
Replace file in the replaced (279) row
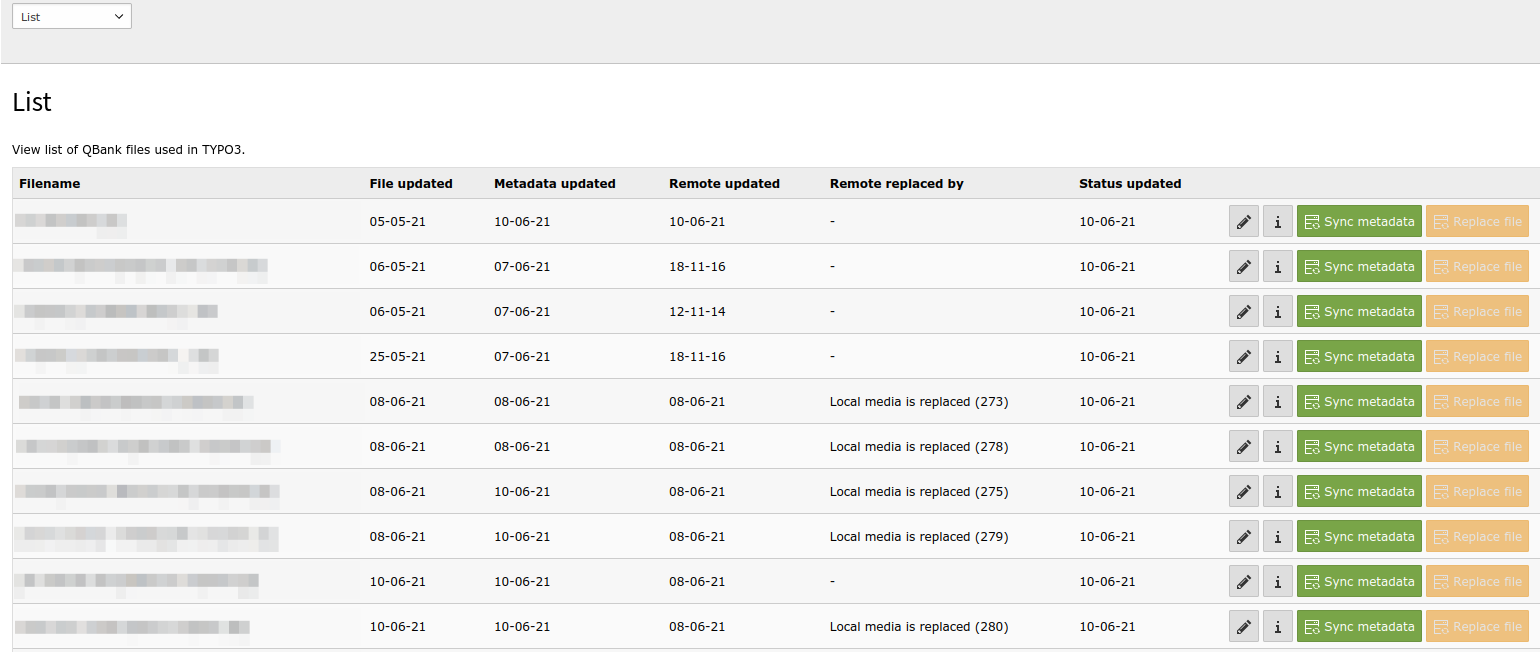pyautogui.click(x=1477, y=537)
